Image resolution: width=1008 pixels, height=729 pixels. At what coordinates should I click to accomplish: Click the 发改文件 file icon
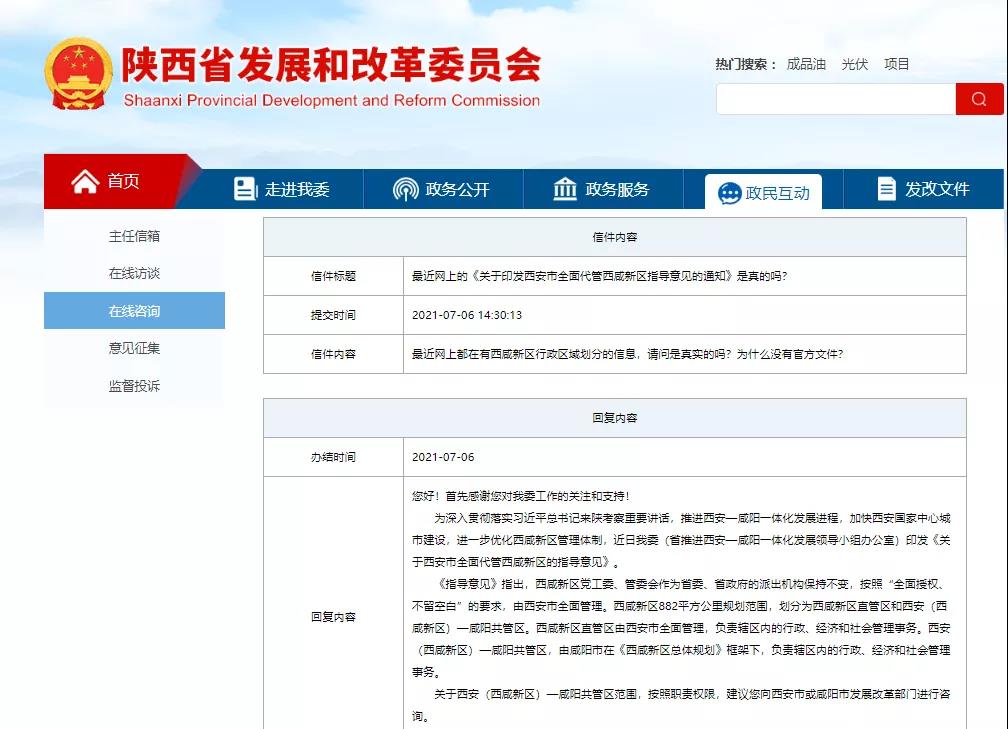tap(886, 189)
